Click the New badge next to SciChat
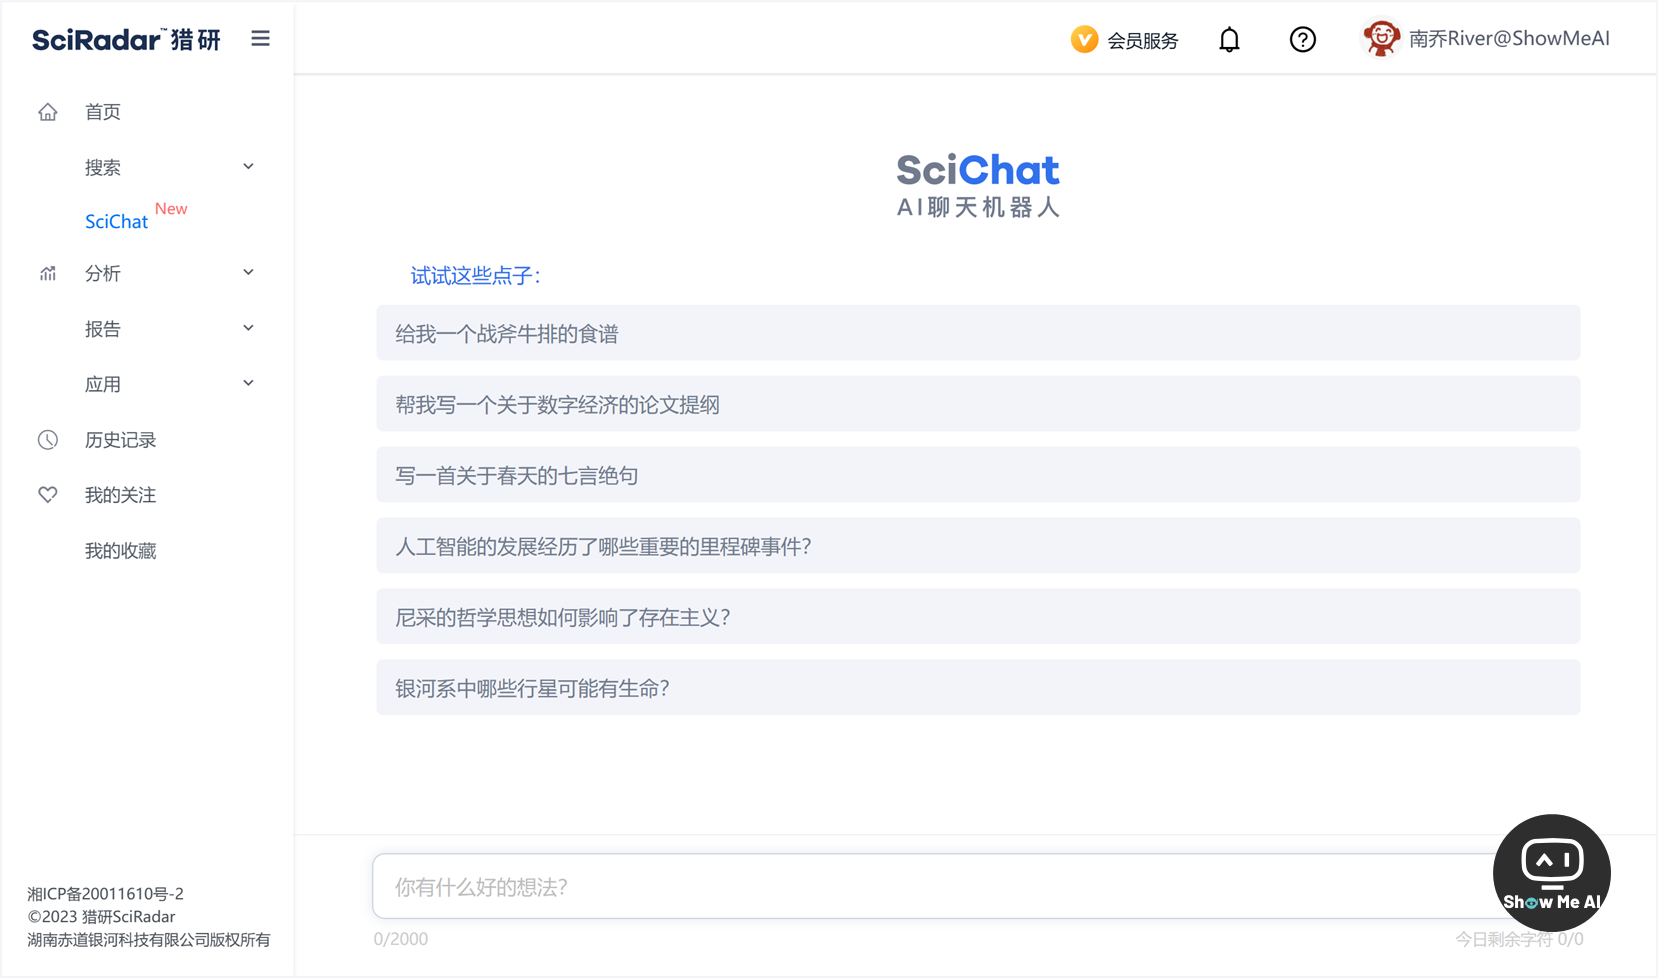Viewport: 1658px width, 978px height. coord(171,209)
